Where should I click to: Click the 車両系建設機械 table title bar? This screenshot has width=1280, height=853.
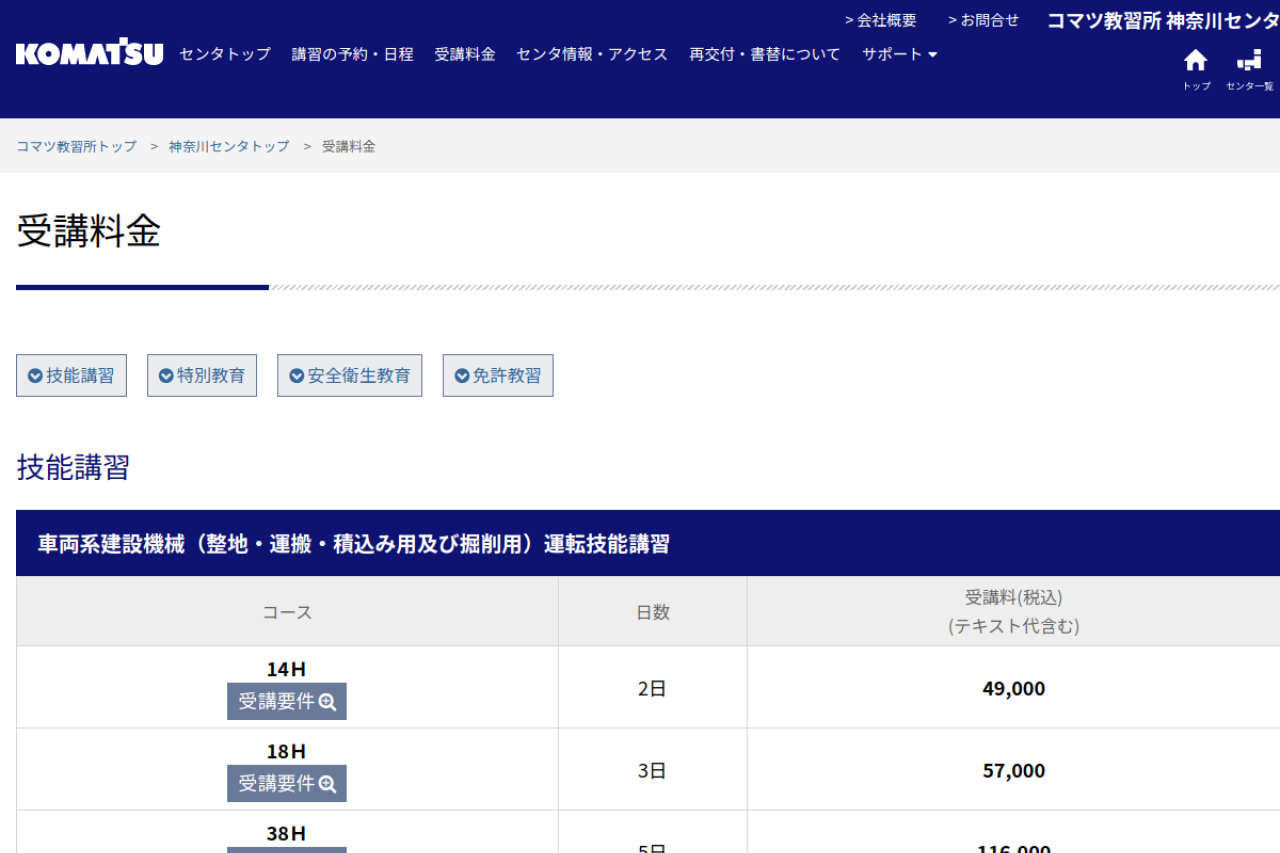[648, 544]
